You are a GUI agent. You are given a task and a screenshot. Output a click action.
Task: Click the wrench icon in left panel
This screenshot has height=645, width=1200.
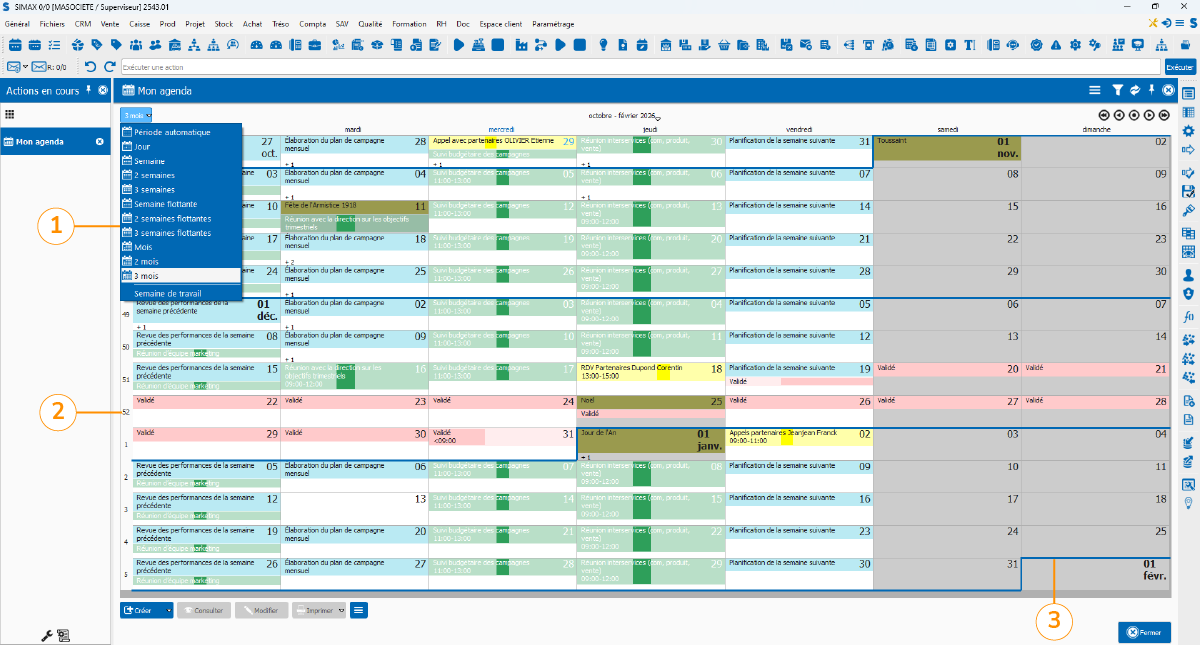46,634
